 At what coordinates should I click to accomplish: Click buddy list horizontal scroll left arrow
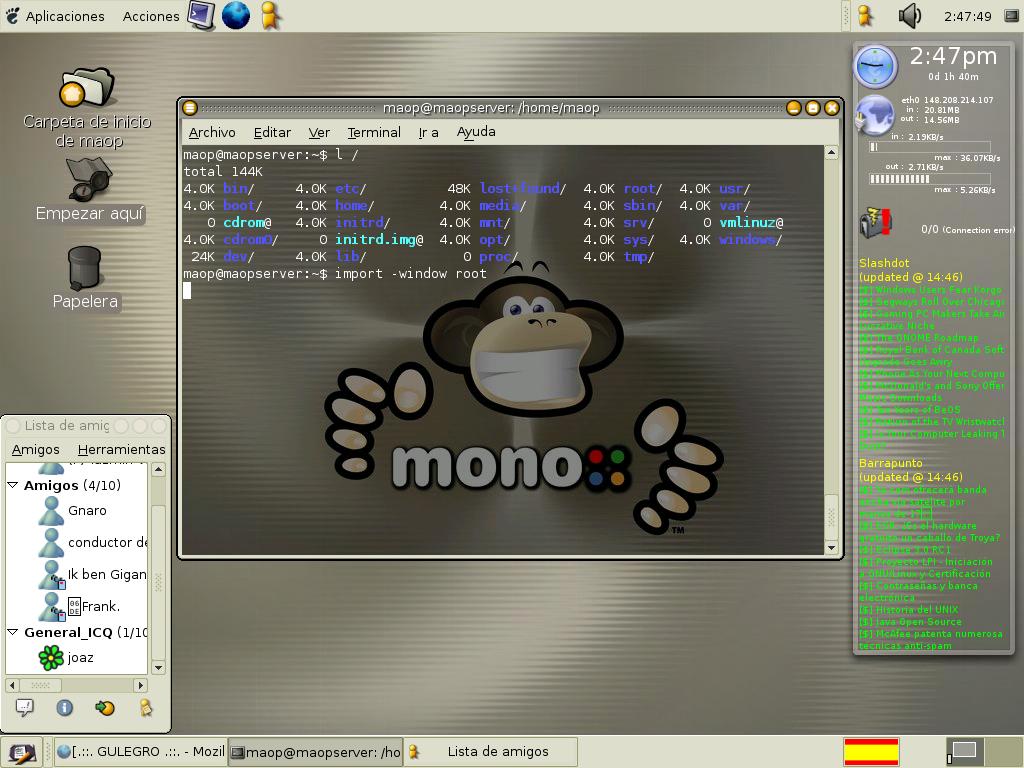[12, 685]
